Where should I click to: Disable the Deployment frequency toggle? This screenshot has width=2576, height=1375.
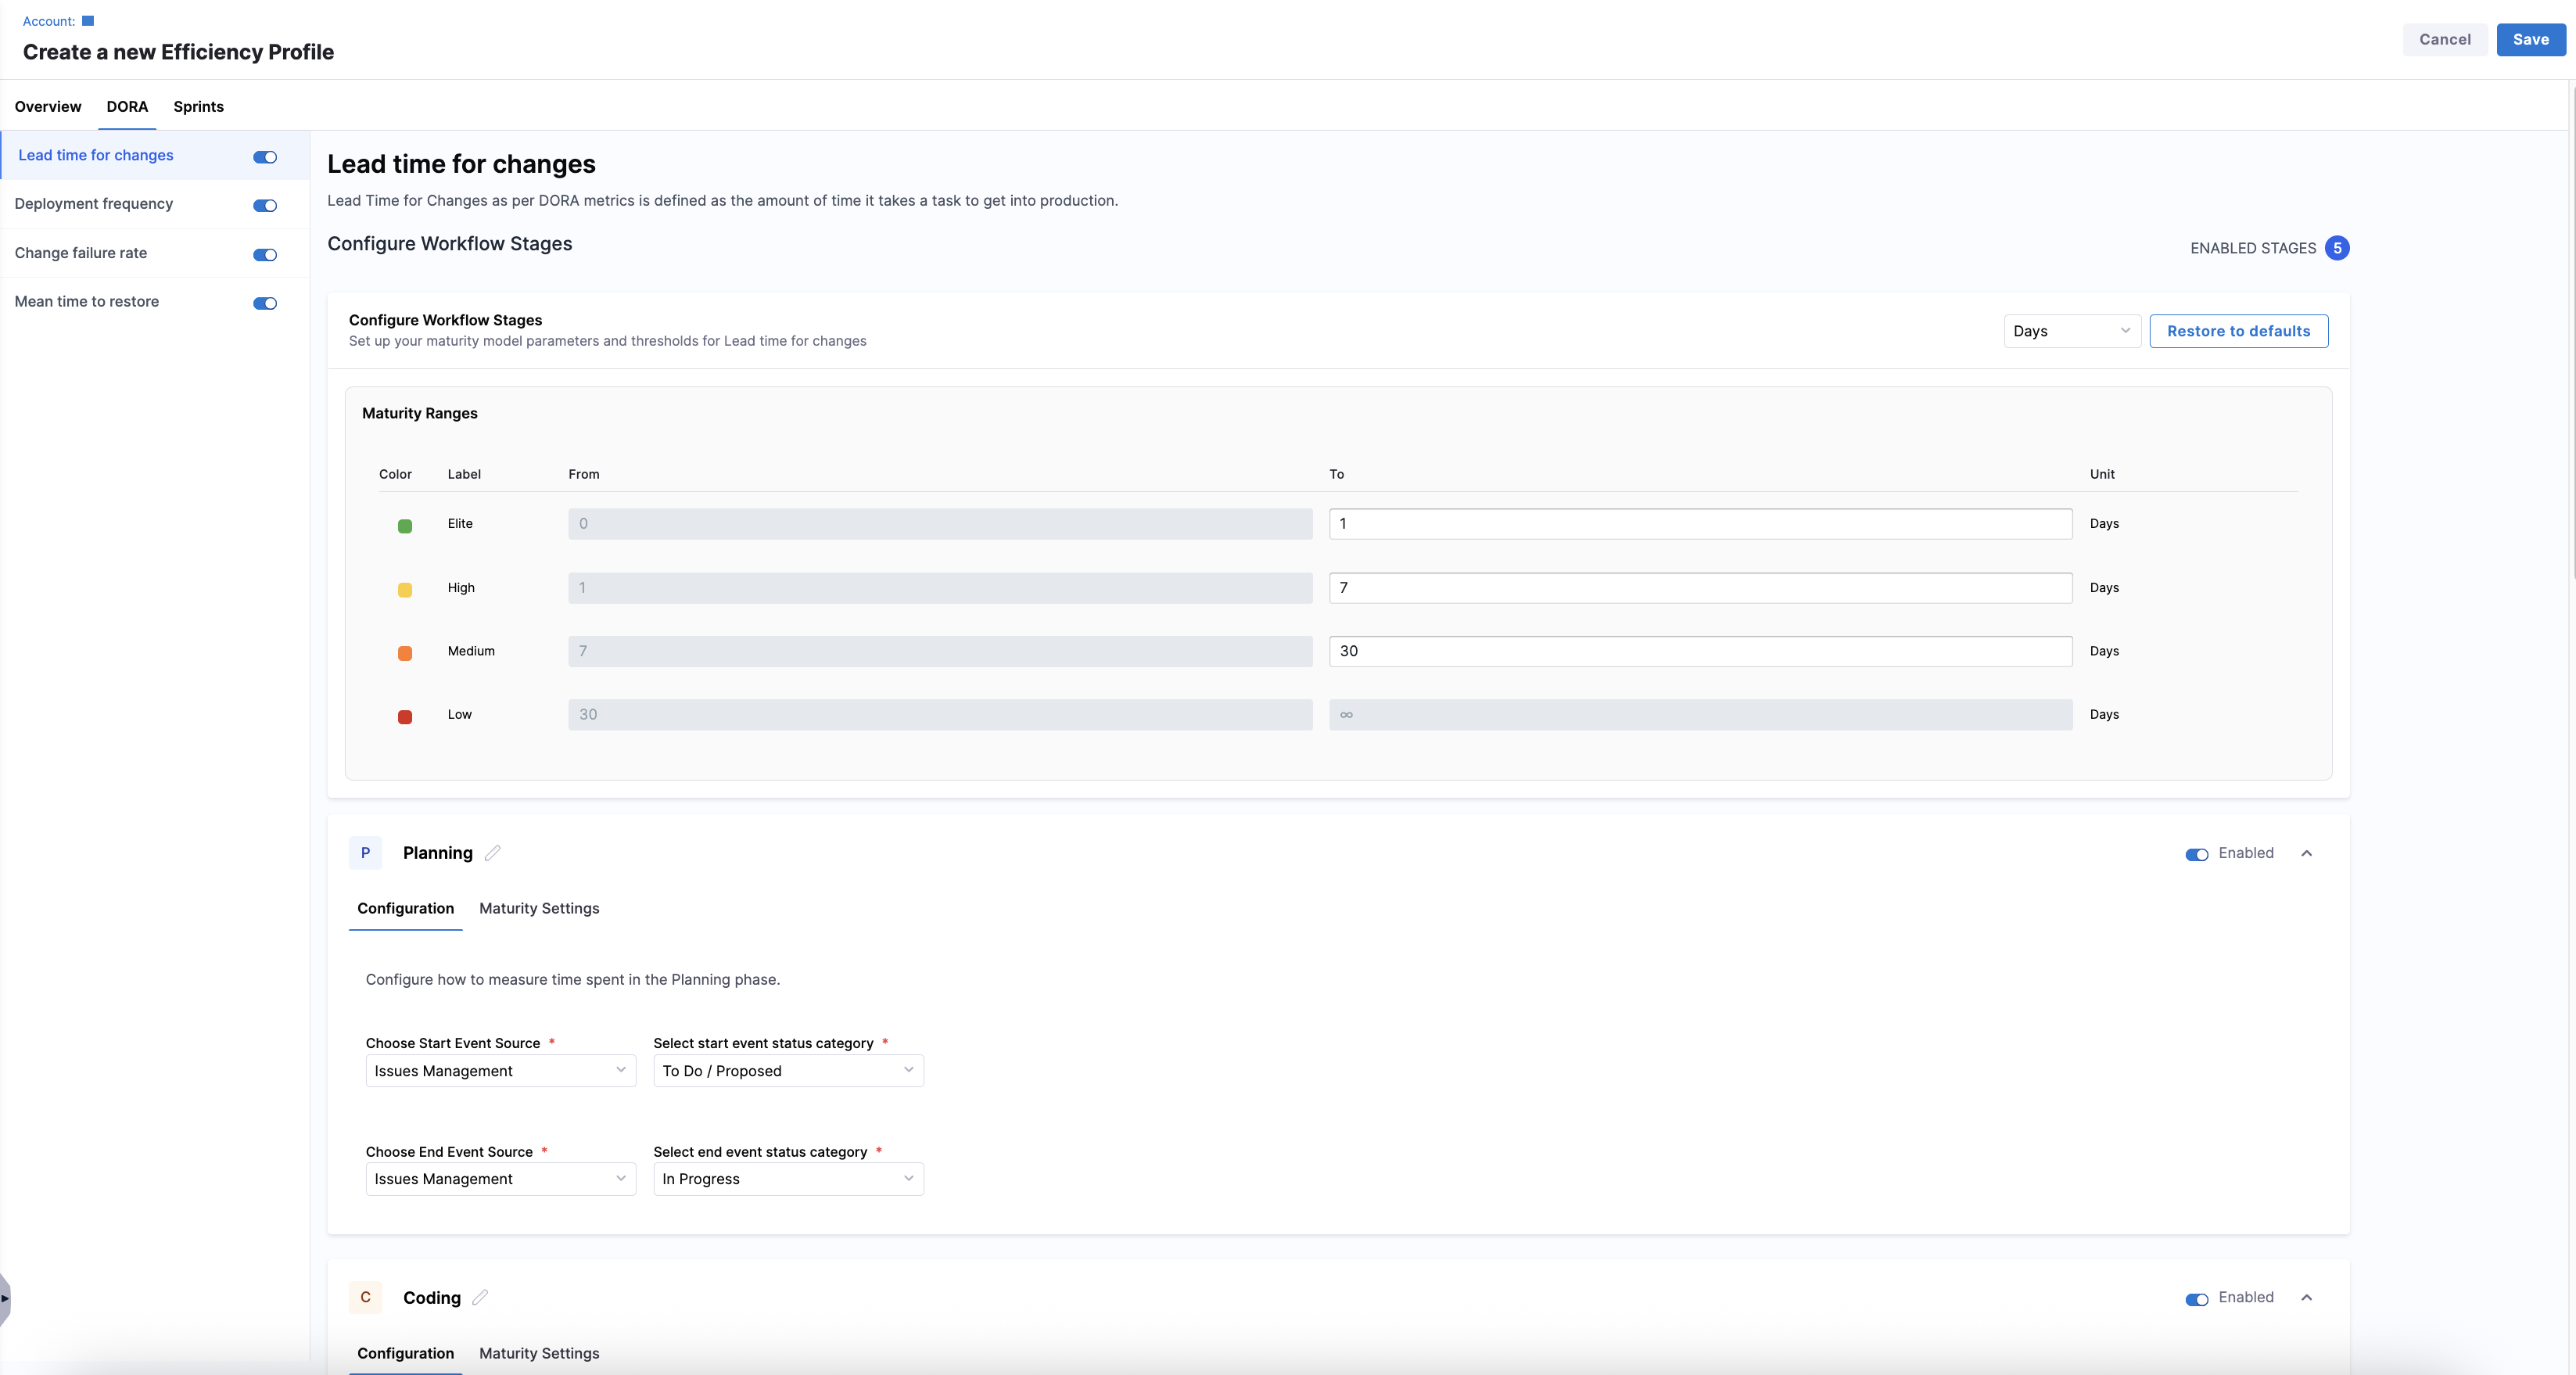(x=265, y=206)
